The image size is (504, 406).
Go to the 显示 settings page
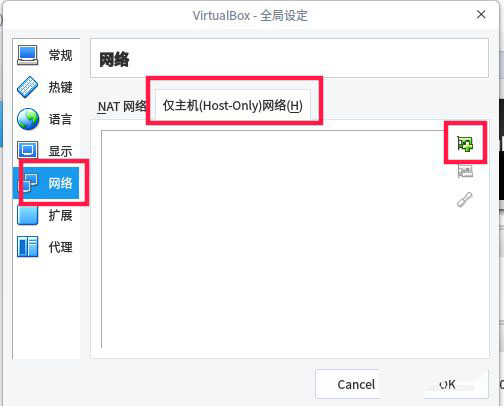point(60,151)
